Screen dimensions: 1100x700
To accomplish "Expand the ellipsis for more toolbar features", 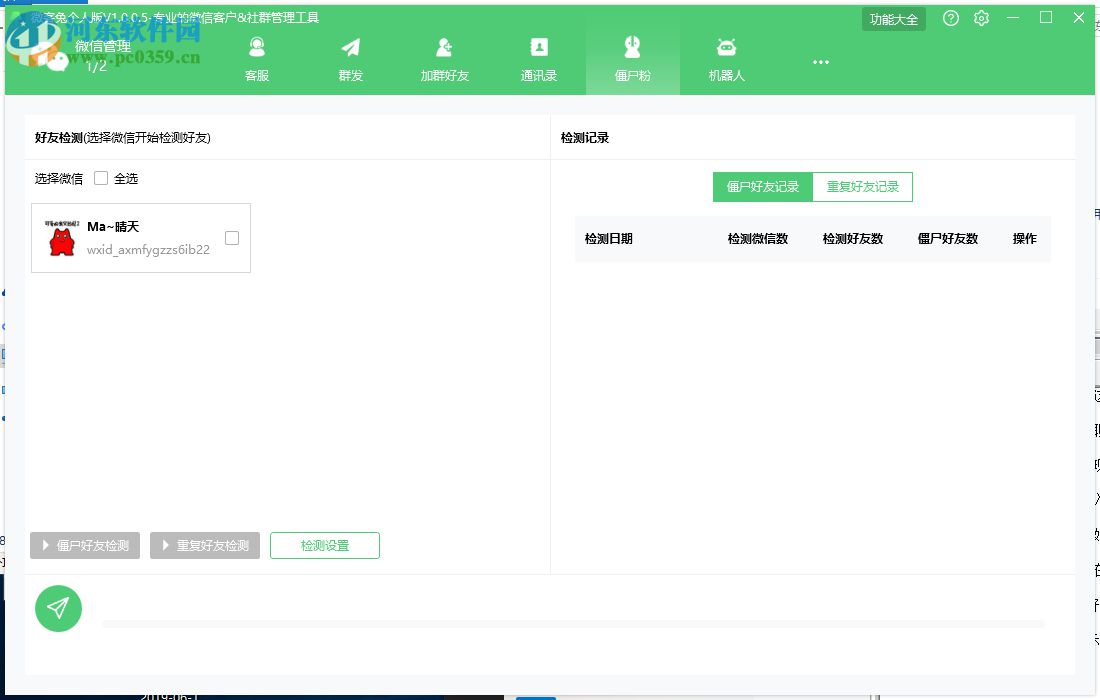I will coord(820,61).
